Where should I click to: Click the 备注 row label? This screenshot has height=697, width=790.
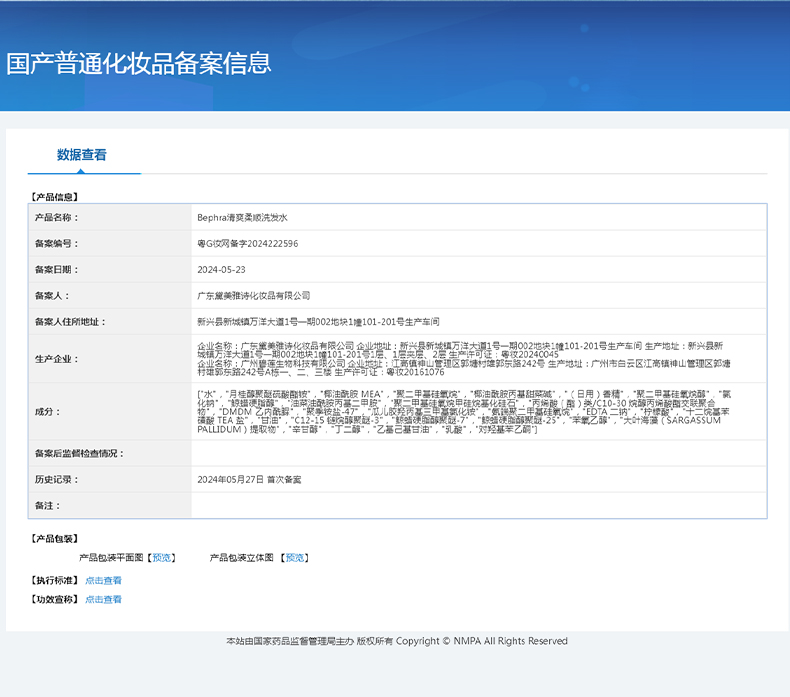click(x=48, y=506)
